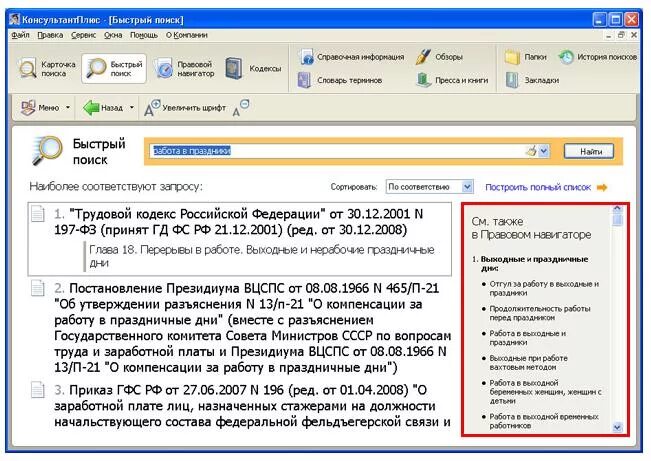This screenshot has width=651, height=461.
Task: Click the clear query brush icon
Action: (x=531, y=151)
